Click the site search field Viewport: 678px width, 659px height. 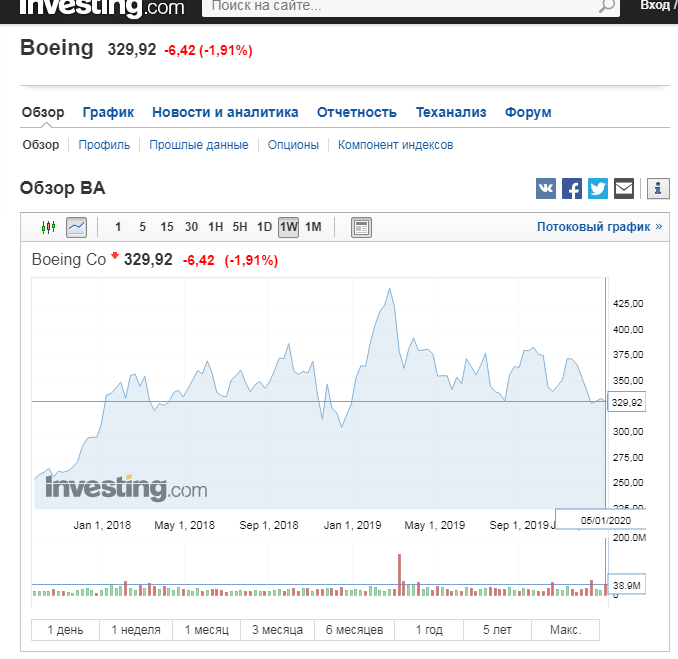coord(410,7)
